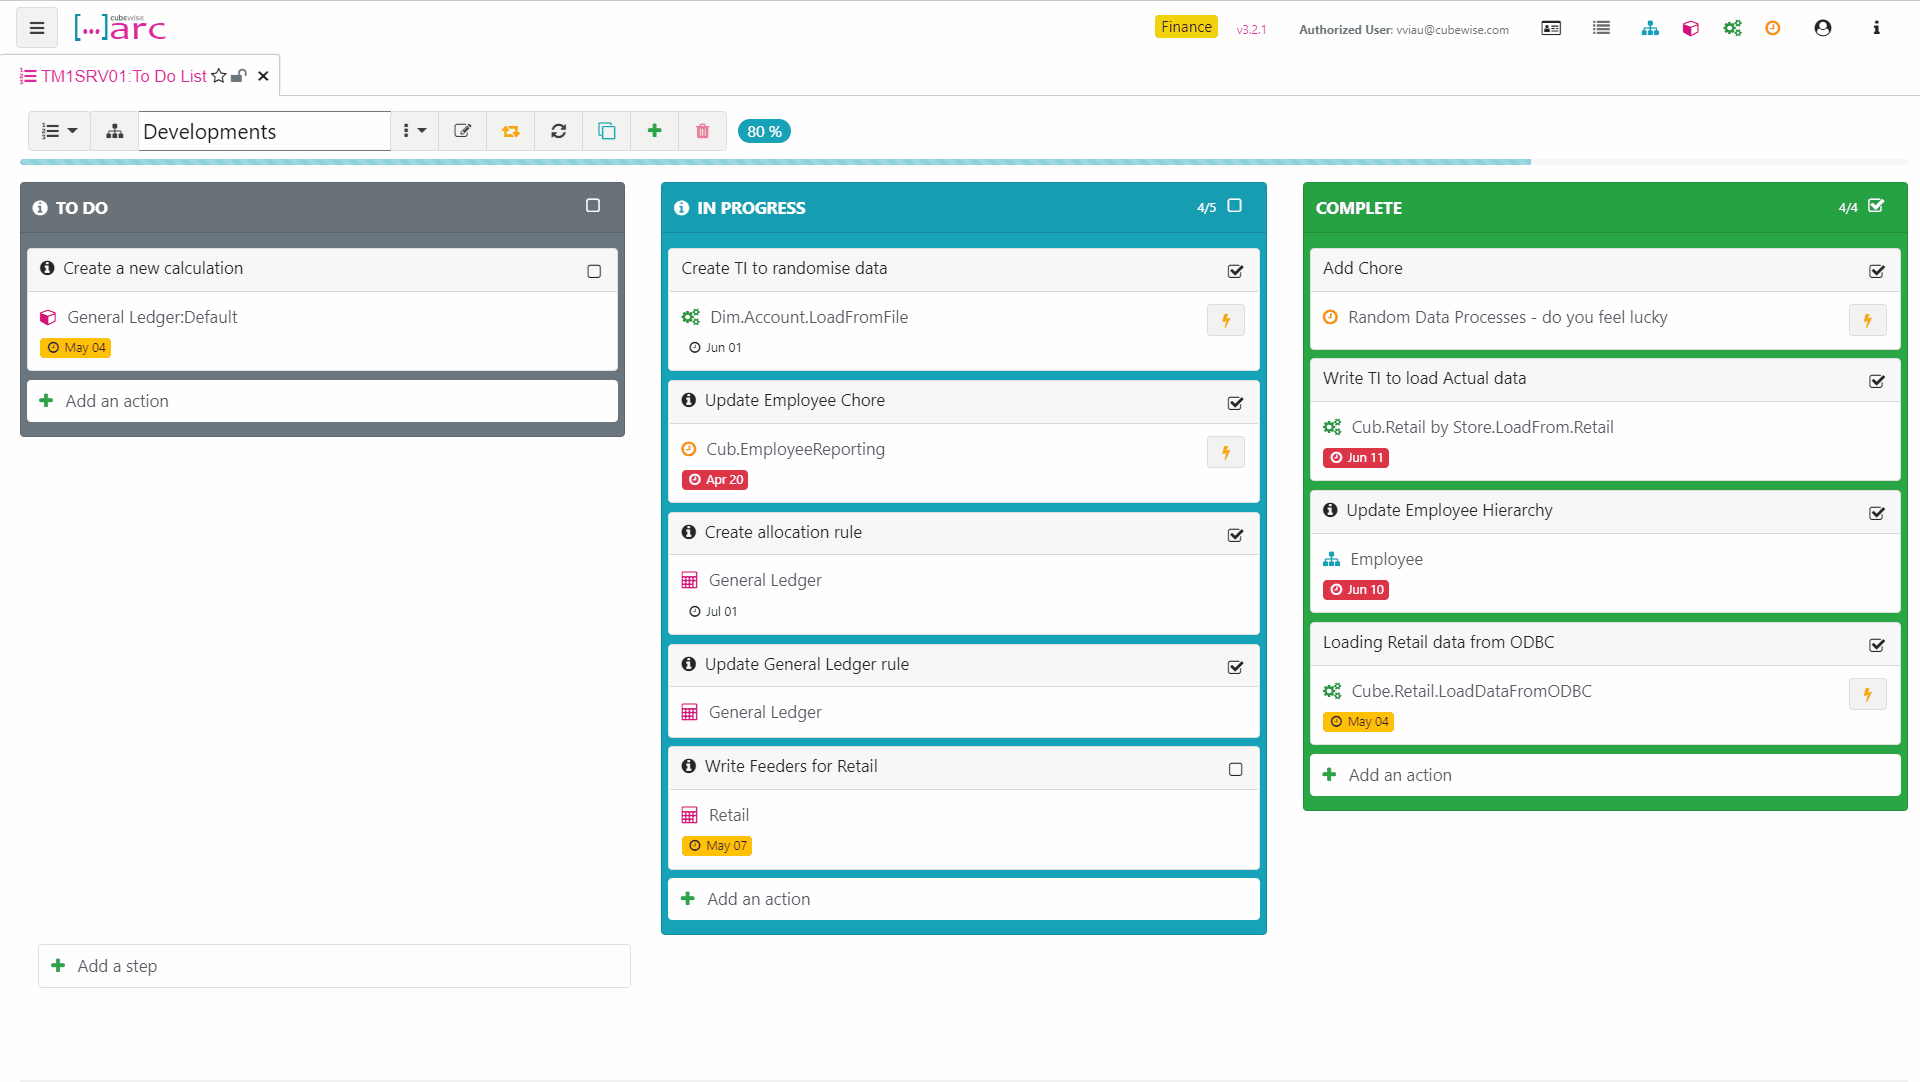
Task: Uncheck the Create TI to randomise data checkbox
Action: pyautogui.click(x=1235, y=271)
